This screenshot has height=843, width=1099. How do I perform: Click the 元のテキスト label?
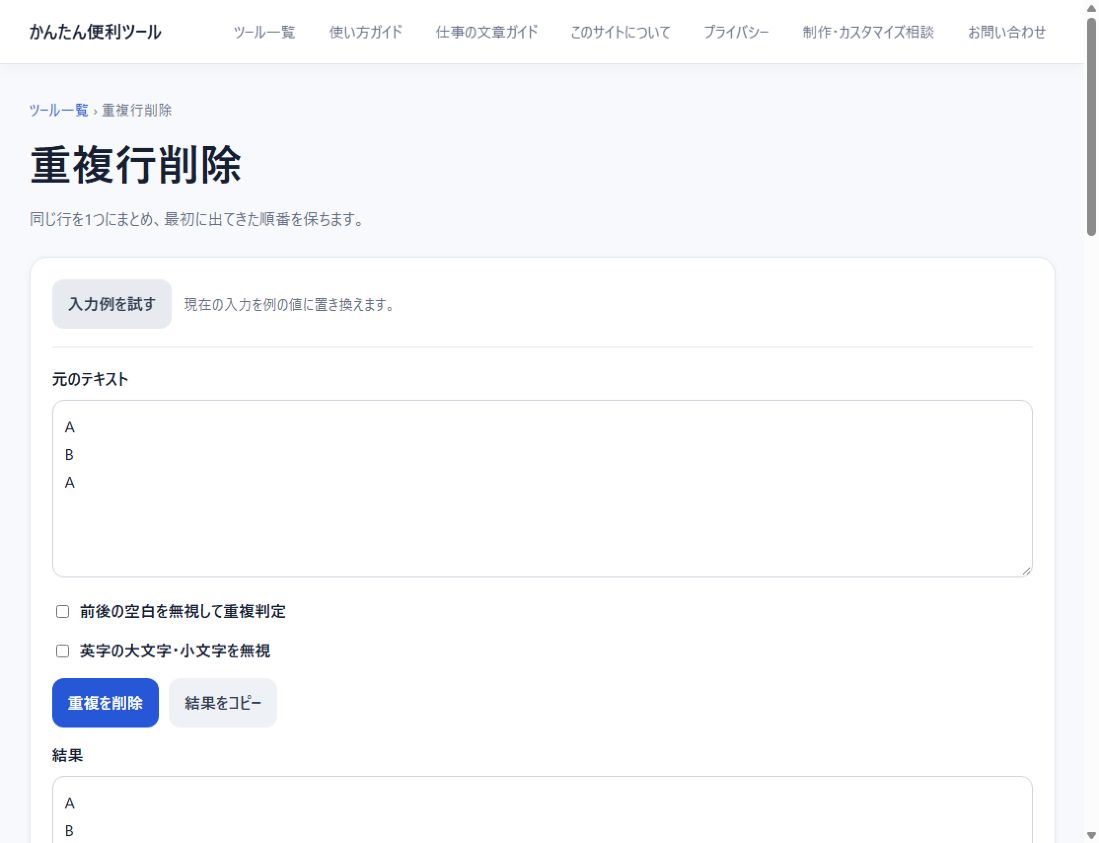click(90, 379)
